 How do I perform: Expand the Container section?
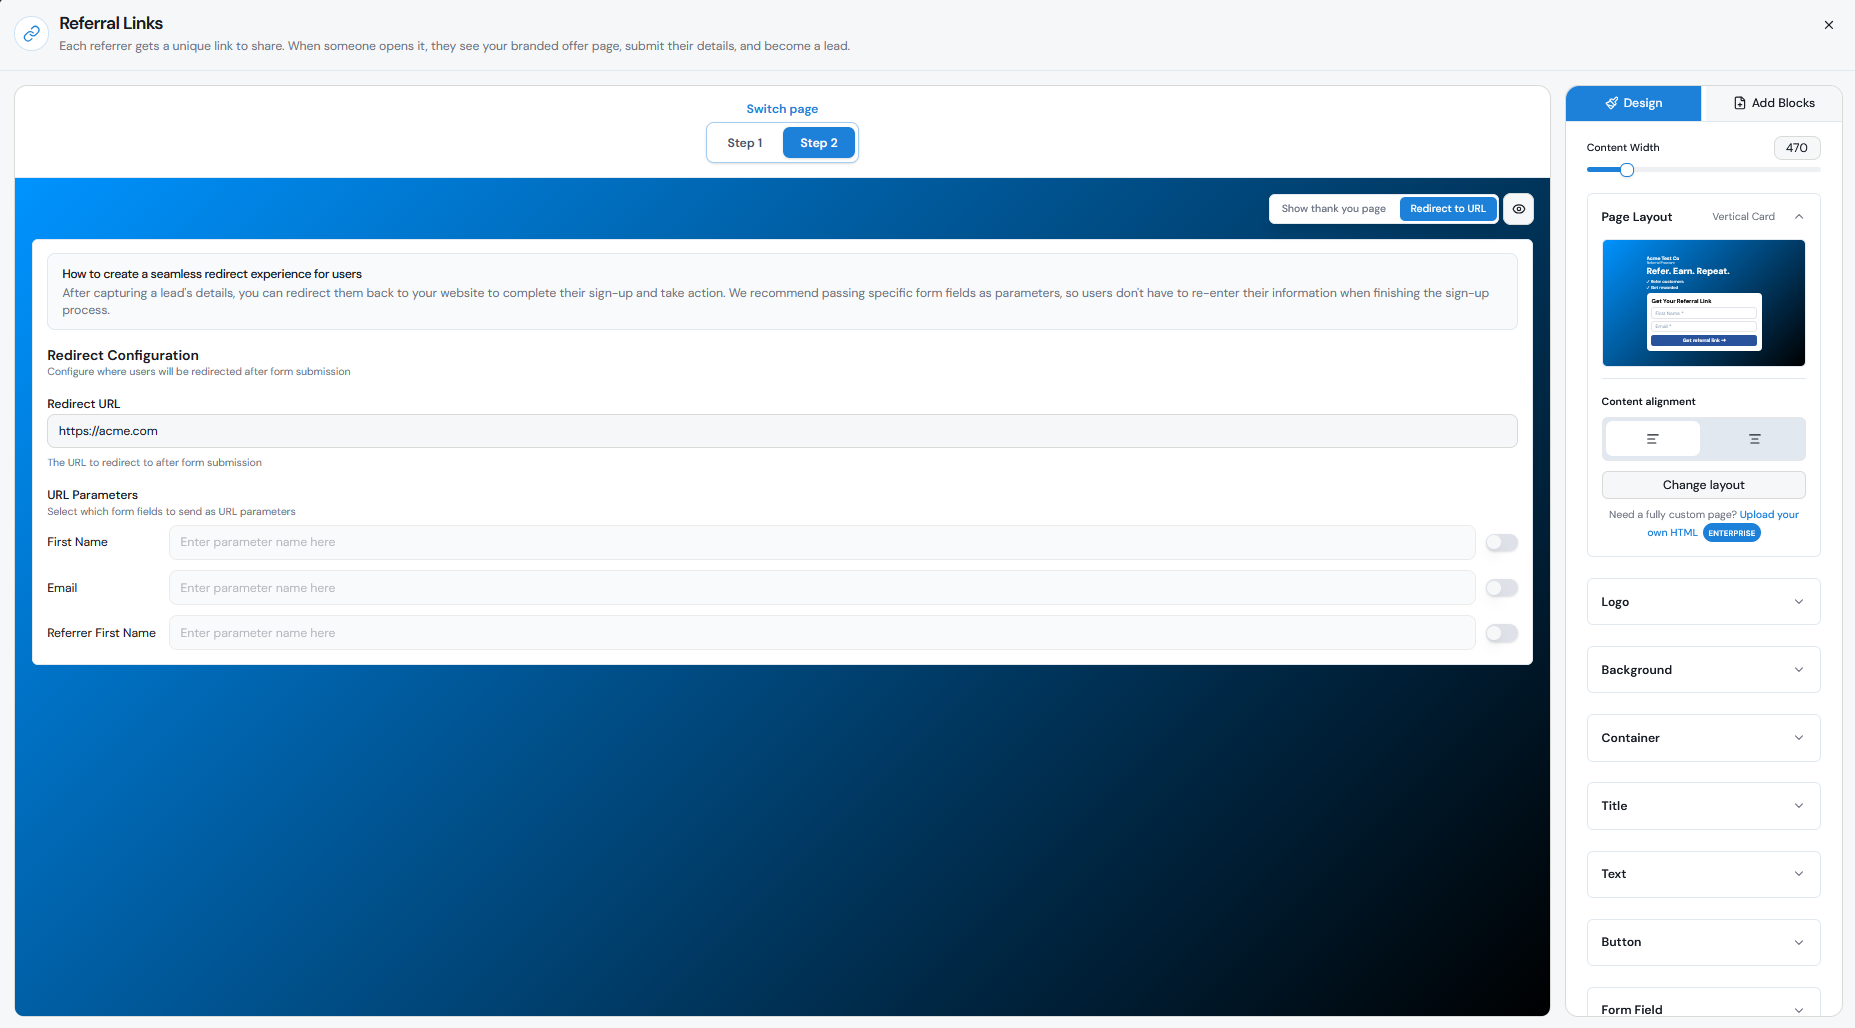pos(1703,738)
